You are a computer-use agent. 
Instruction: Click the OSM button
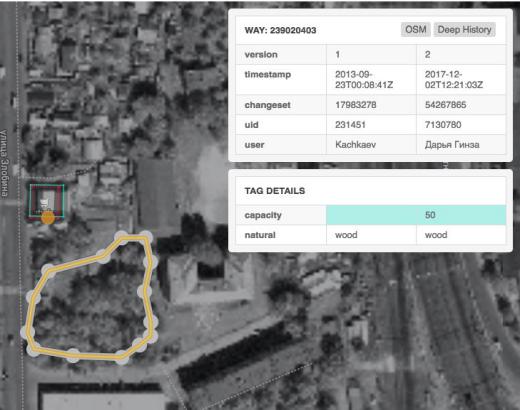coord(416,30)
